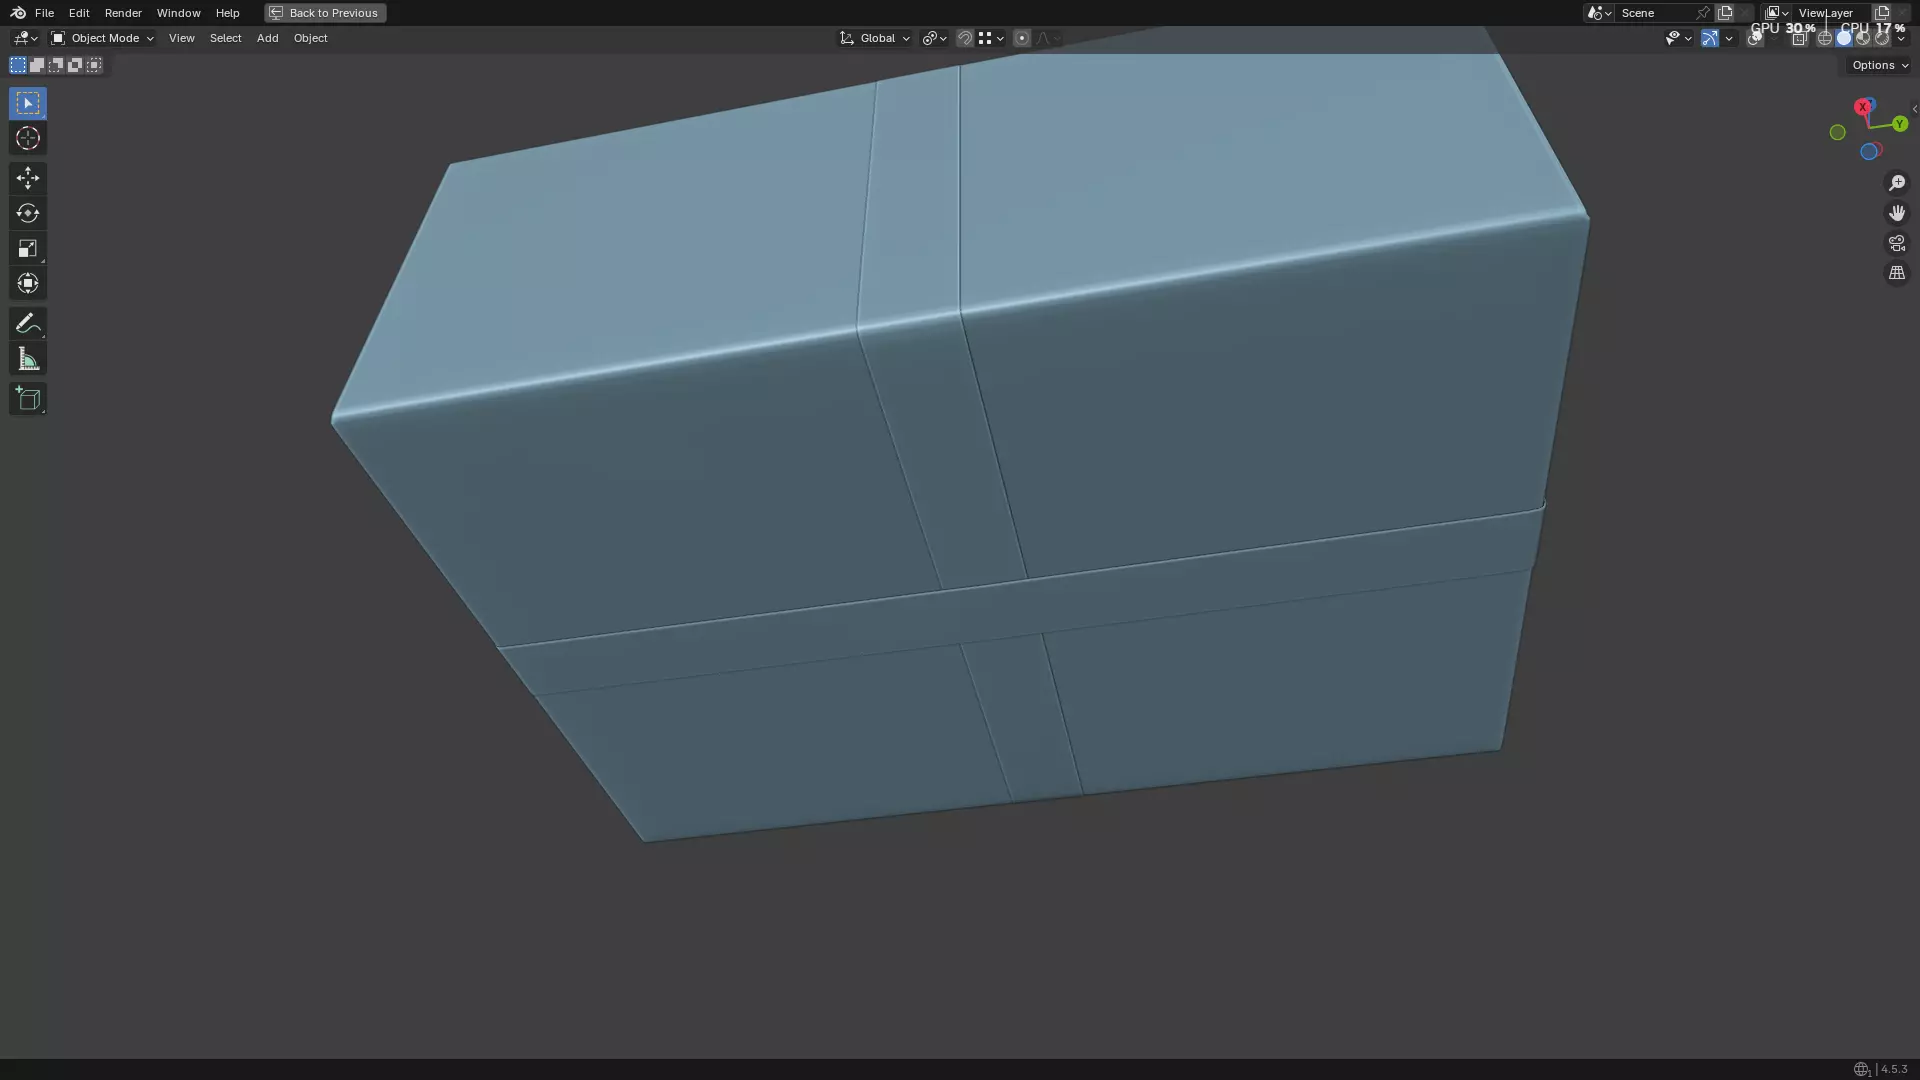The image size is (1920, 1080).
Task: Open the File menu
Action: 44,13
